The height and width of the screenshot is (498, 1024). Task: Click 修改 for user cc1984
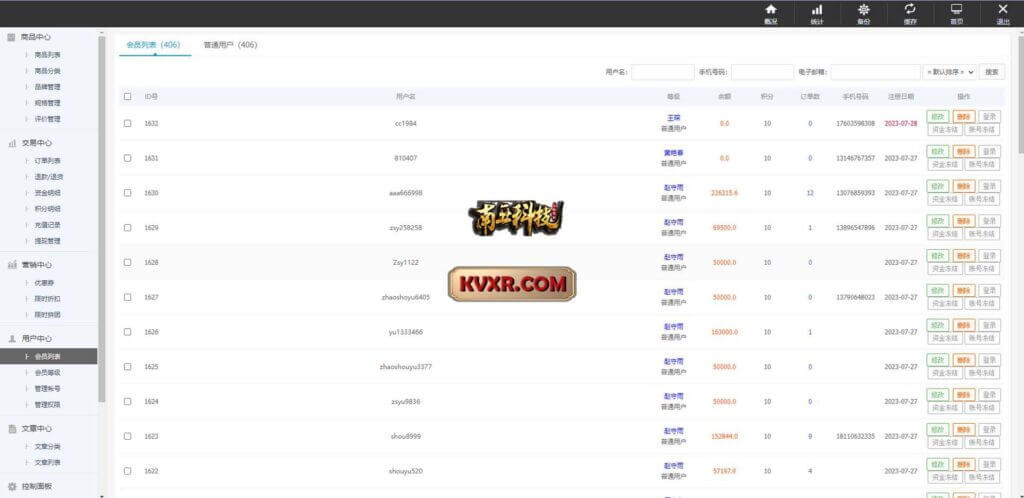[938, 117]
